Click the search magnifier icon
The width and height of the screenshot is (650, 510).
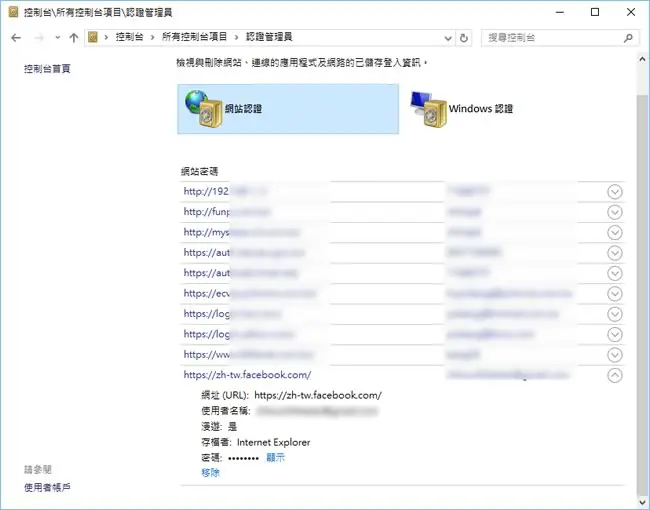point(628,38)
